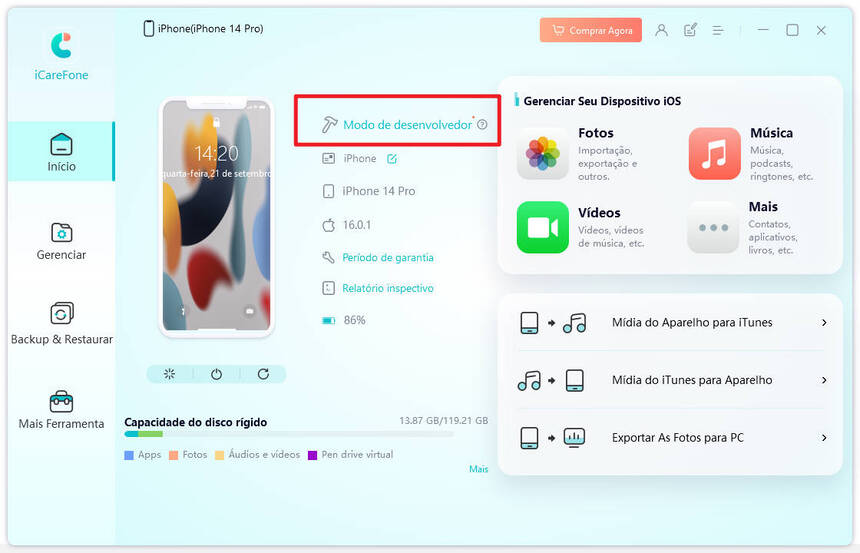Viewport: 860px width, 553px height.
Task: Open the feedback note icon in title bar
Action: (x=691, y=30)
